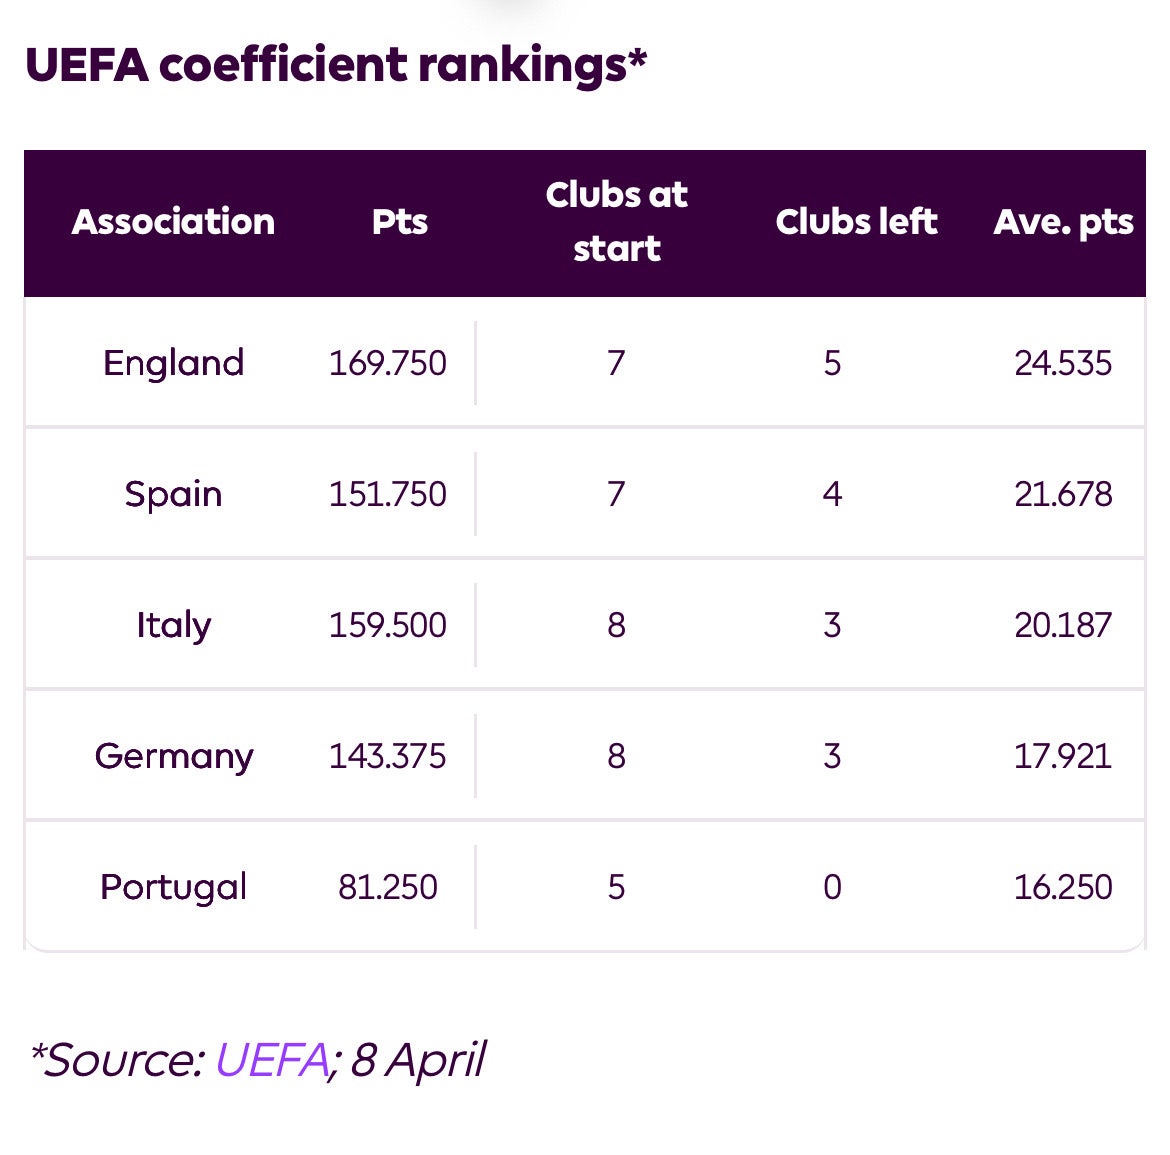Select the England row name
The height and width of the screenshot is (1155, 1170).
[173, 363]
